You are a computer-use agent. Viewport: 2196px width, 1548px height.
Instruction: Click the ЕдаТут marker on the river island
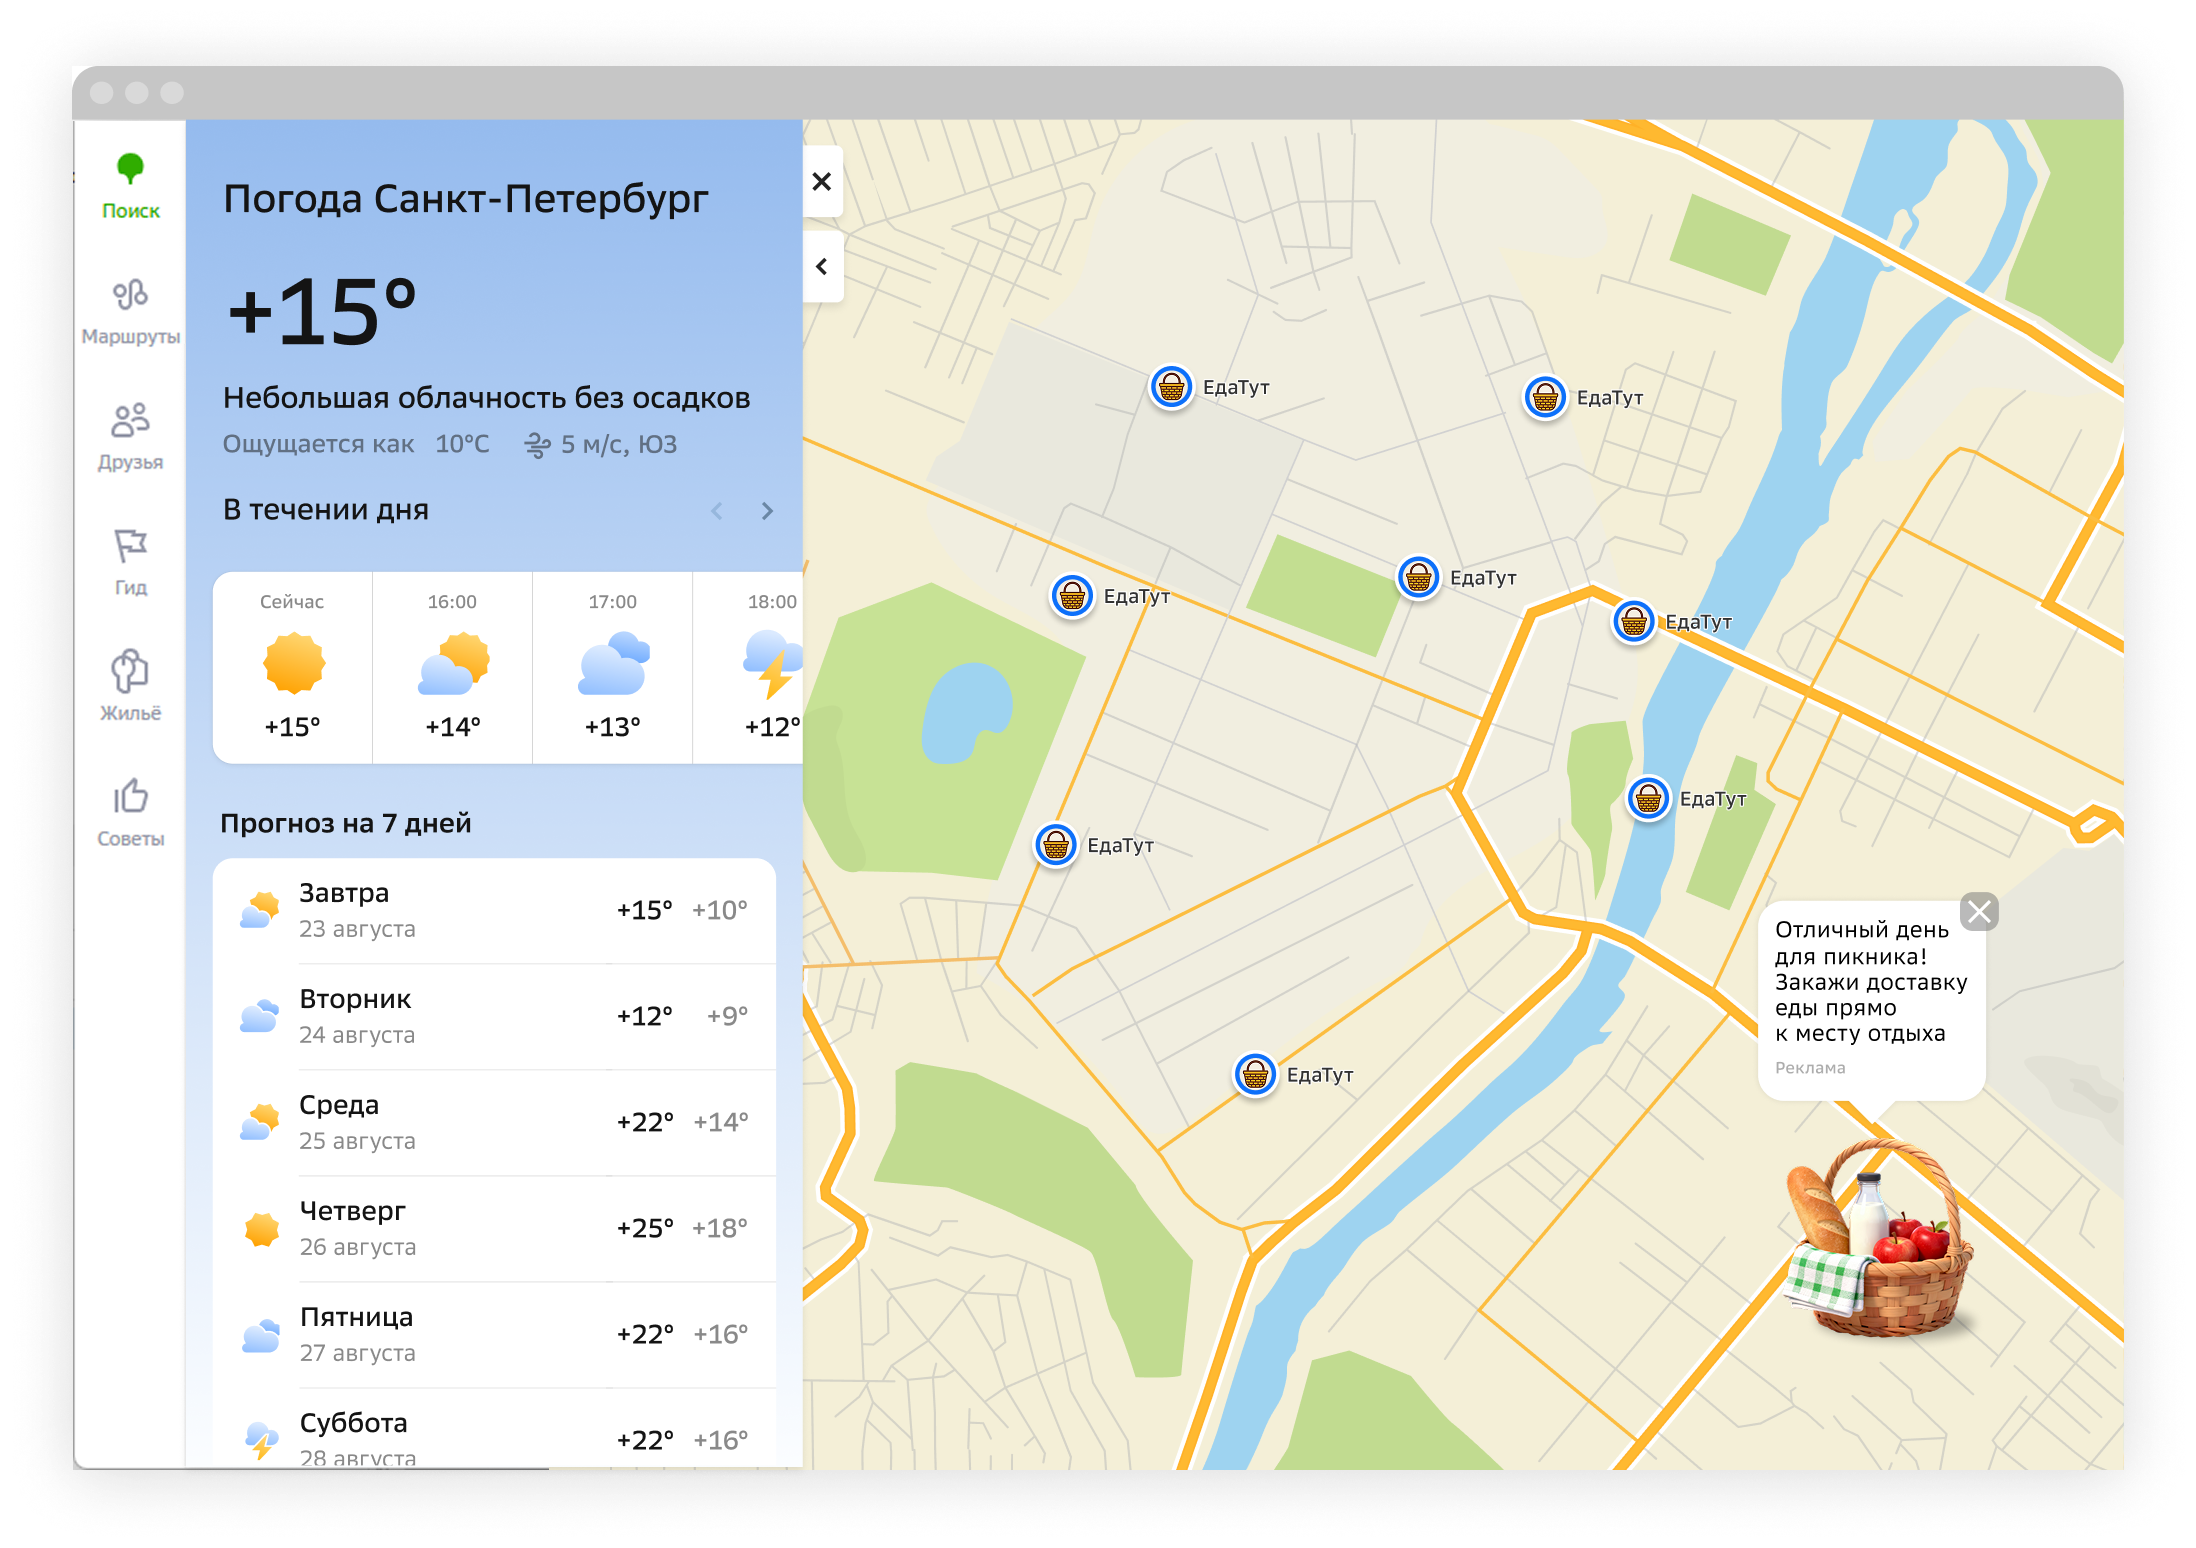pyautogui.click(x=1649, y=798)
